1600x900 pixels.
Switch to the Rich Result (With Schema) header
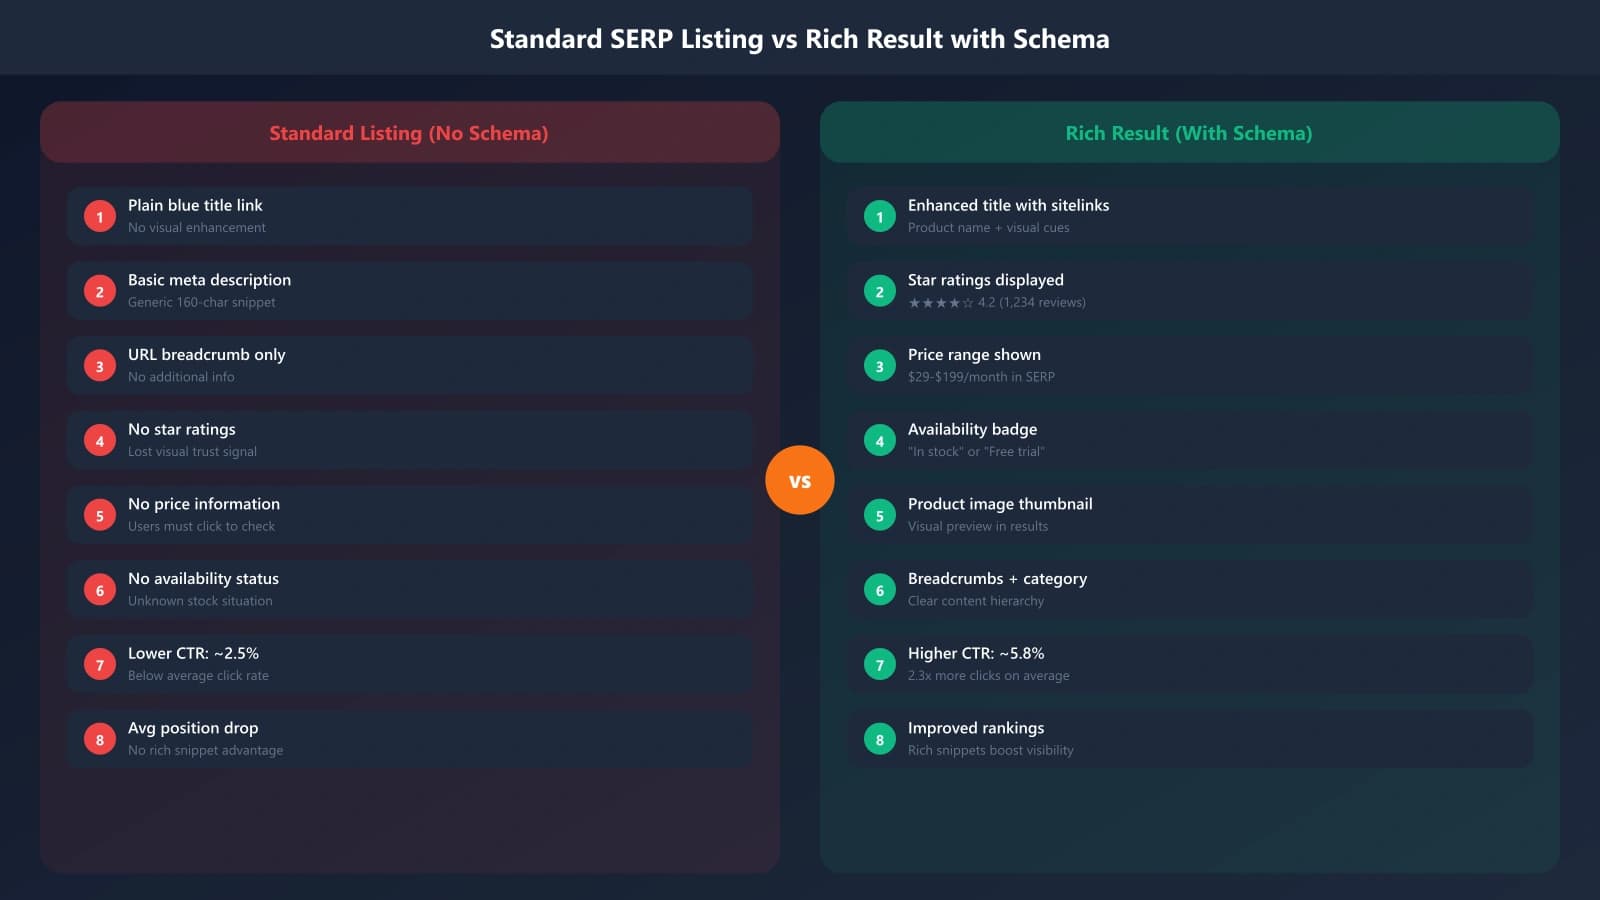[1189, 132]
